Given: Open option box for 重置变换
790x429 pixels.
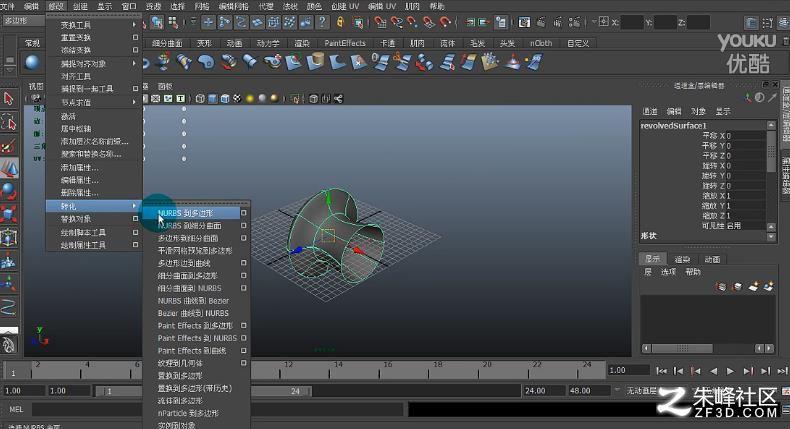Looking at the screenshot, I should 136,38.
